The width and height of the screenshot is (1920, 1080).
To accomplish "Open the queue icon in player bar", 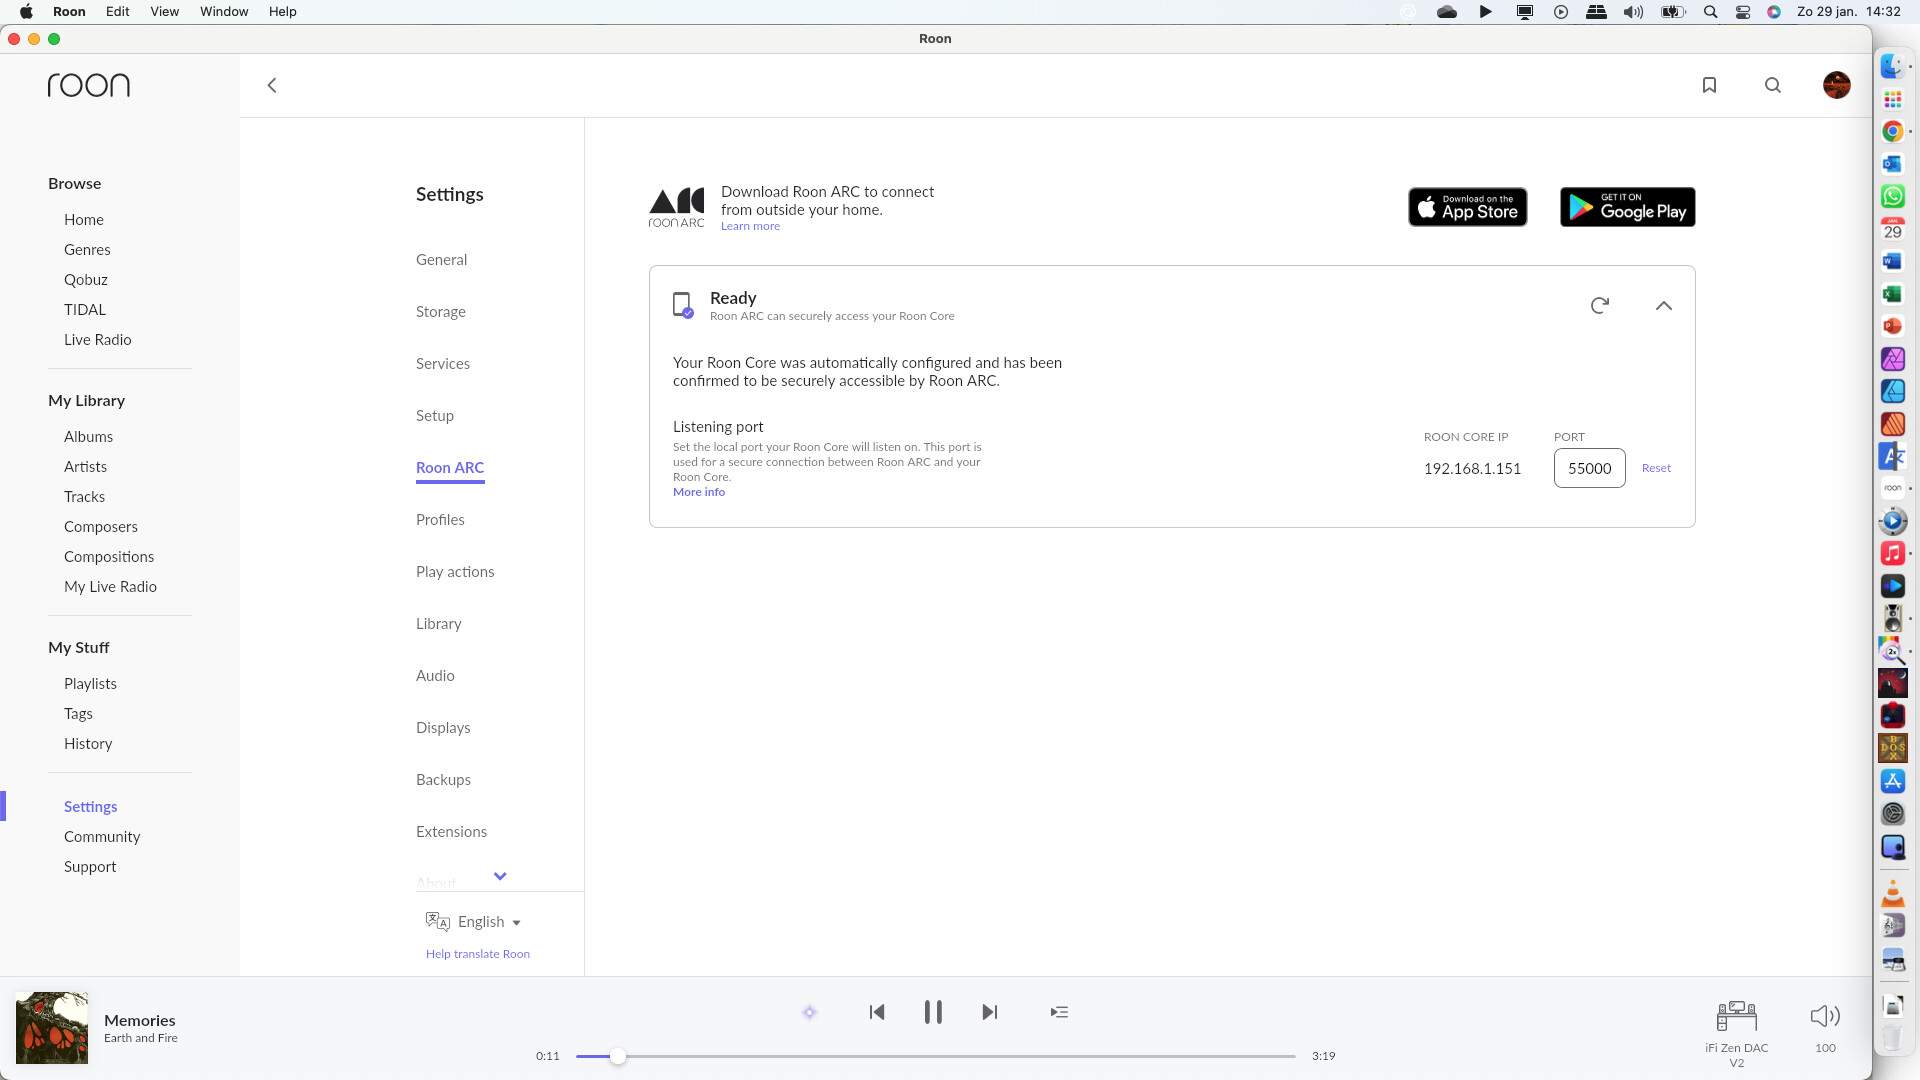I will coord(1059,1012).
